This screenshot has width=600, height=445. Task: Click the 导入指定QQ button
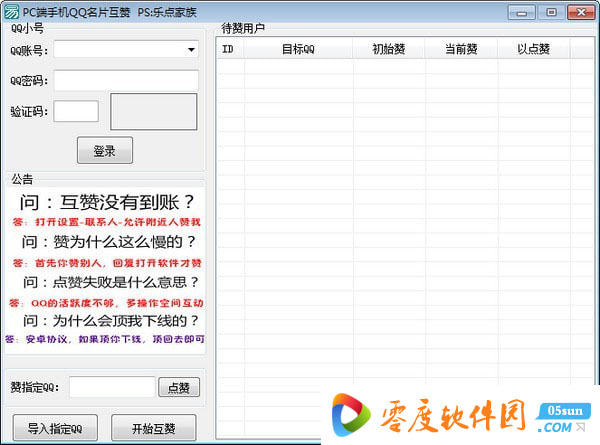coord(55,428)
